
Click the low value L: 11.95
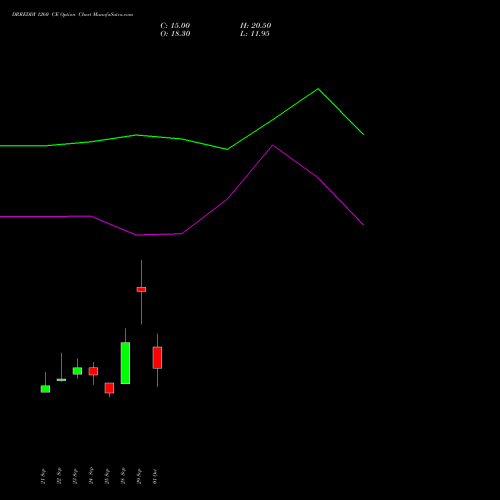[x=255, y=34]
